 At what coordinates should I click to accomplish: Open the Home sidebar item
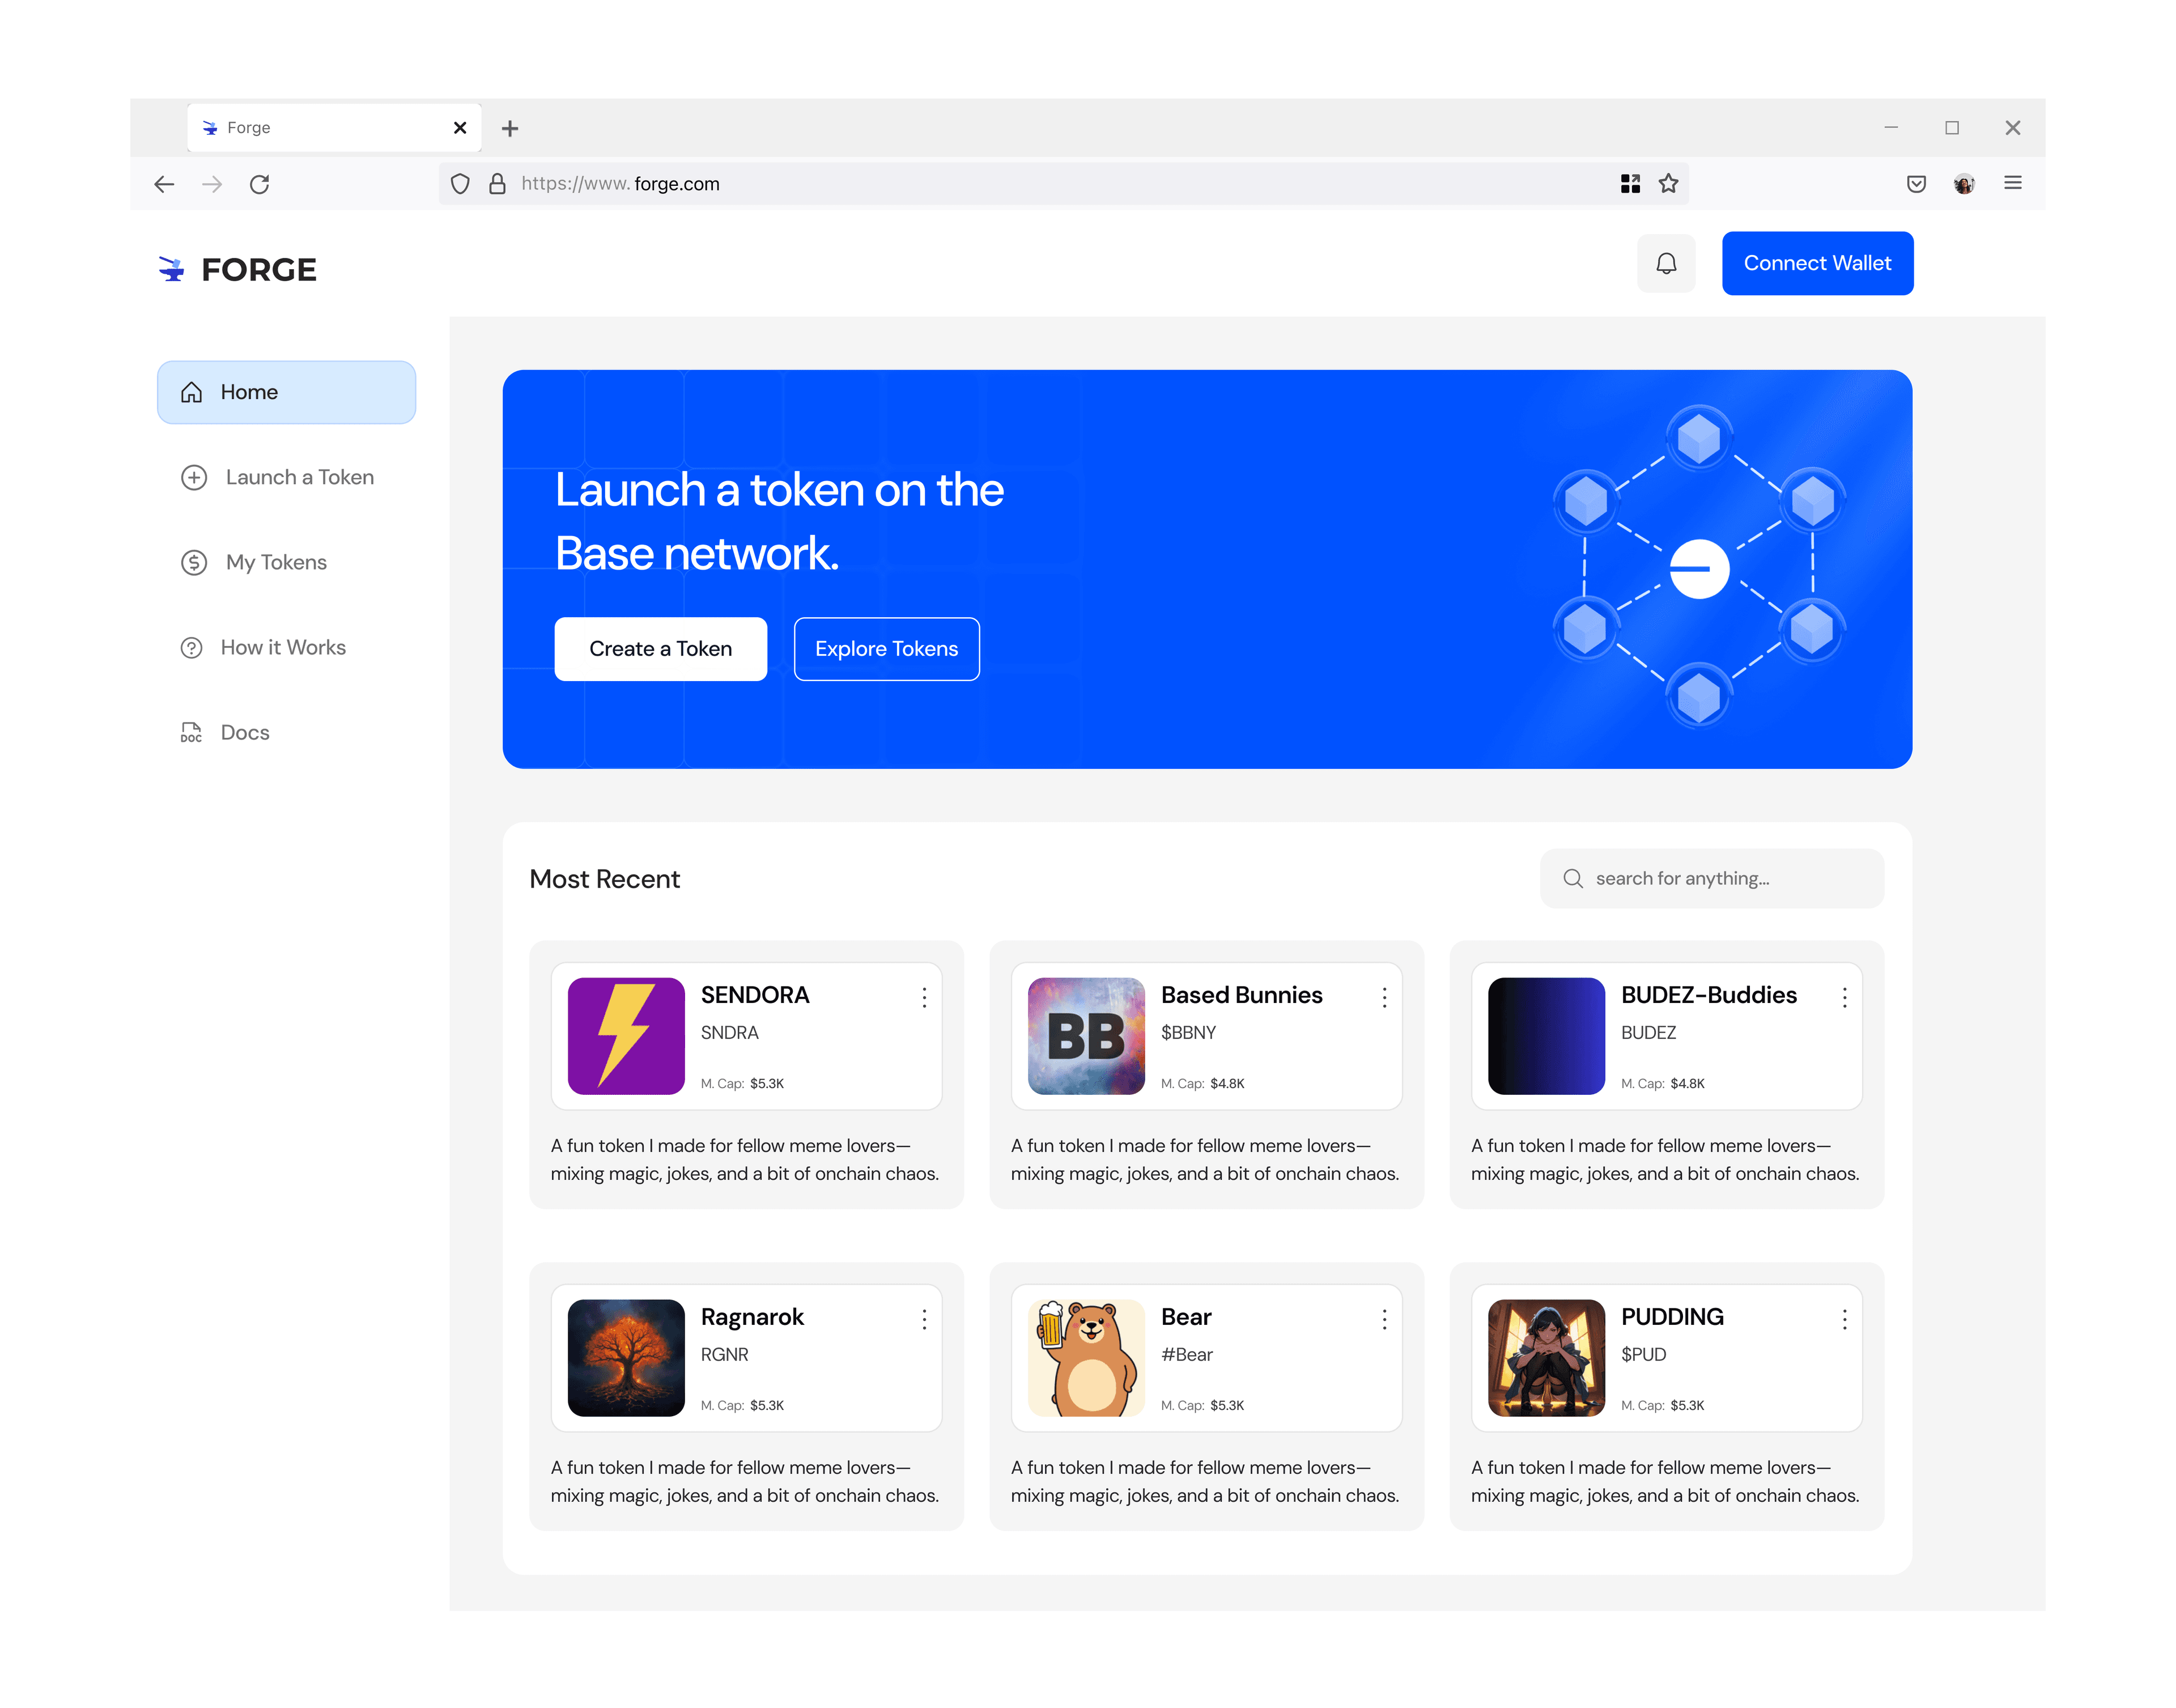[286, 392]
